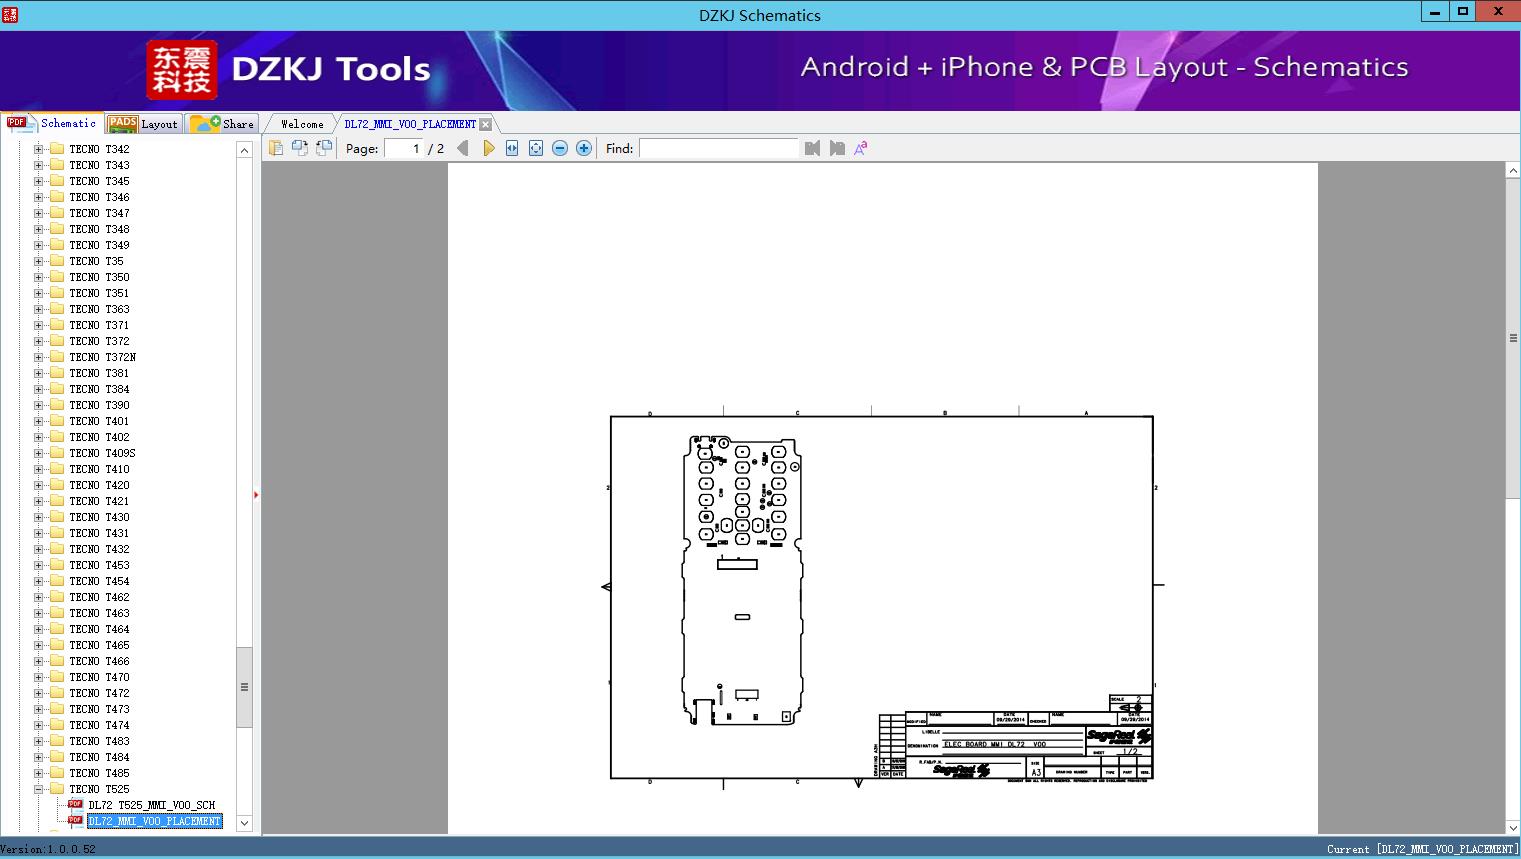Select the TECNO T363 tree item
The width and height of the screenshot is (1521, 859).
[99, 309]
